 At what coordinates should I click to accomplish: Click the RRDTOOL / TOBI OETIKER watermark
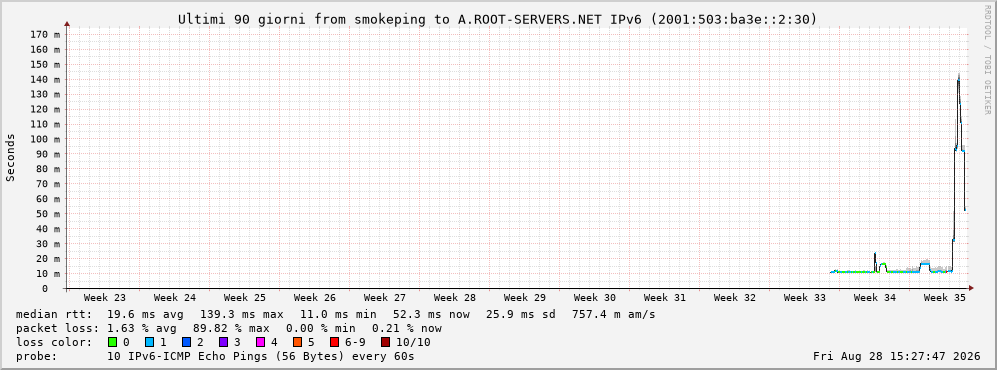[x=987, y=60]
